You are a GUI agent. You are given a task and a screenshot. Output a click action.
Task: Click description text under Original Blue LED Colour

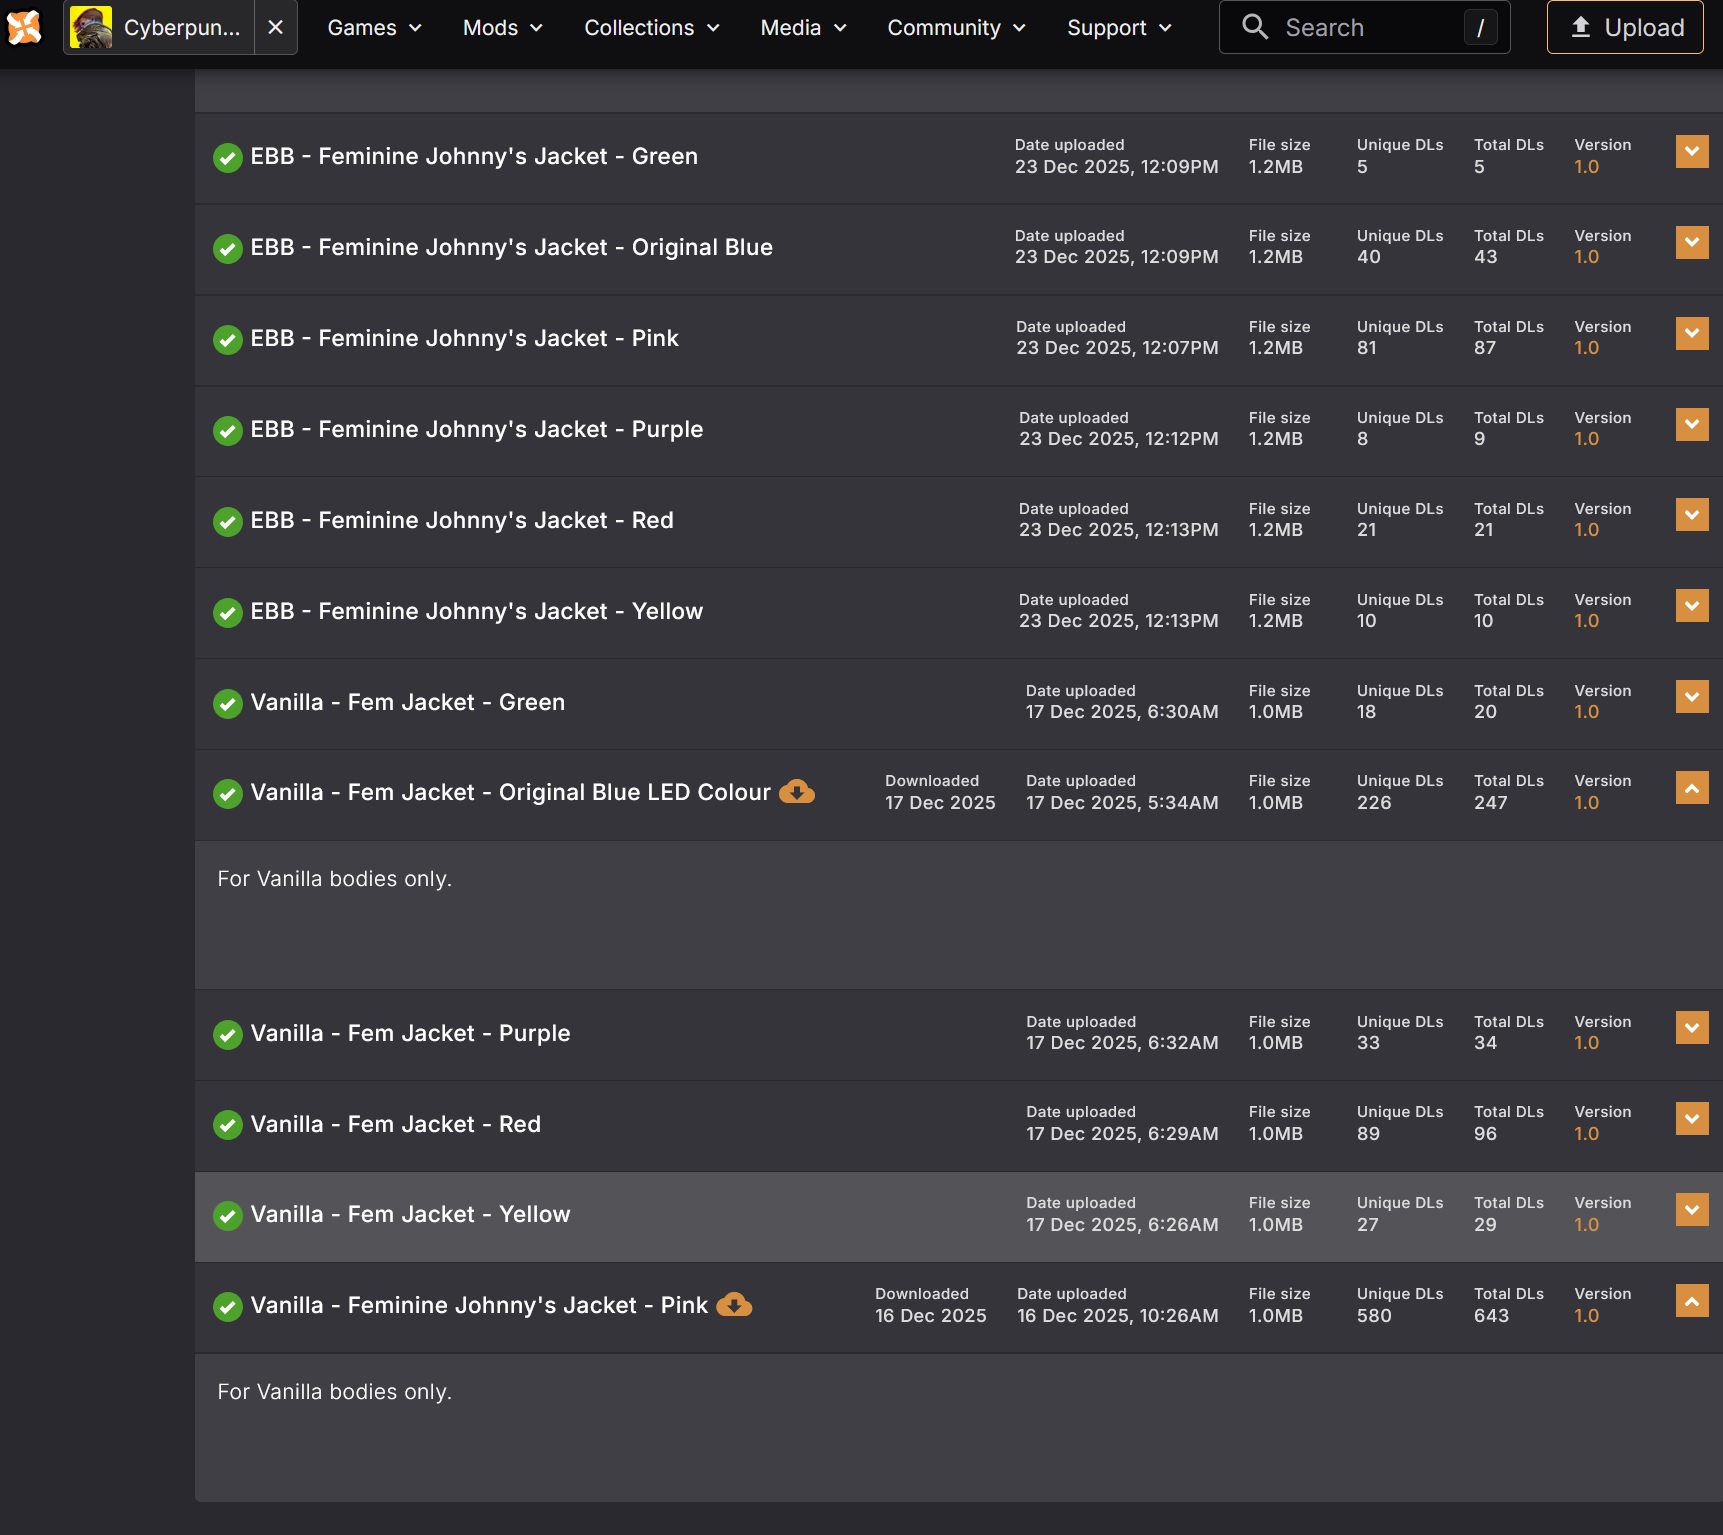point(335,879)
